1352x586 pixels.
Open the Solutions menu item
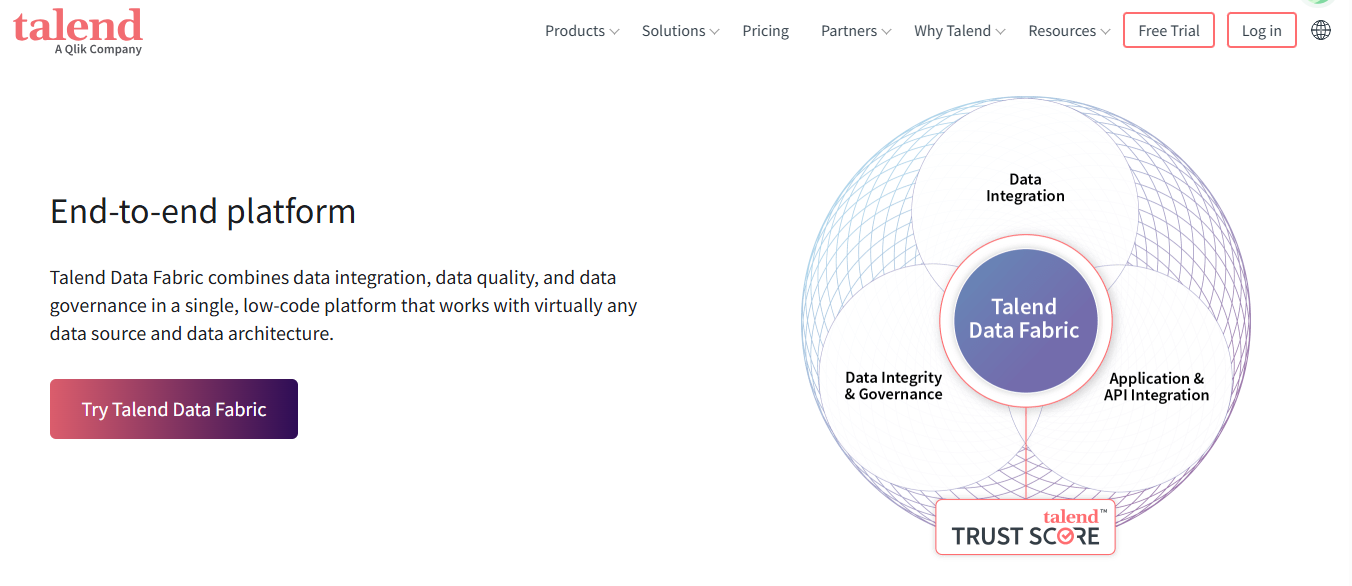674,31
